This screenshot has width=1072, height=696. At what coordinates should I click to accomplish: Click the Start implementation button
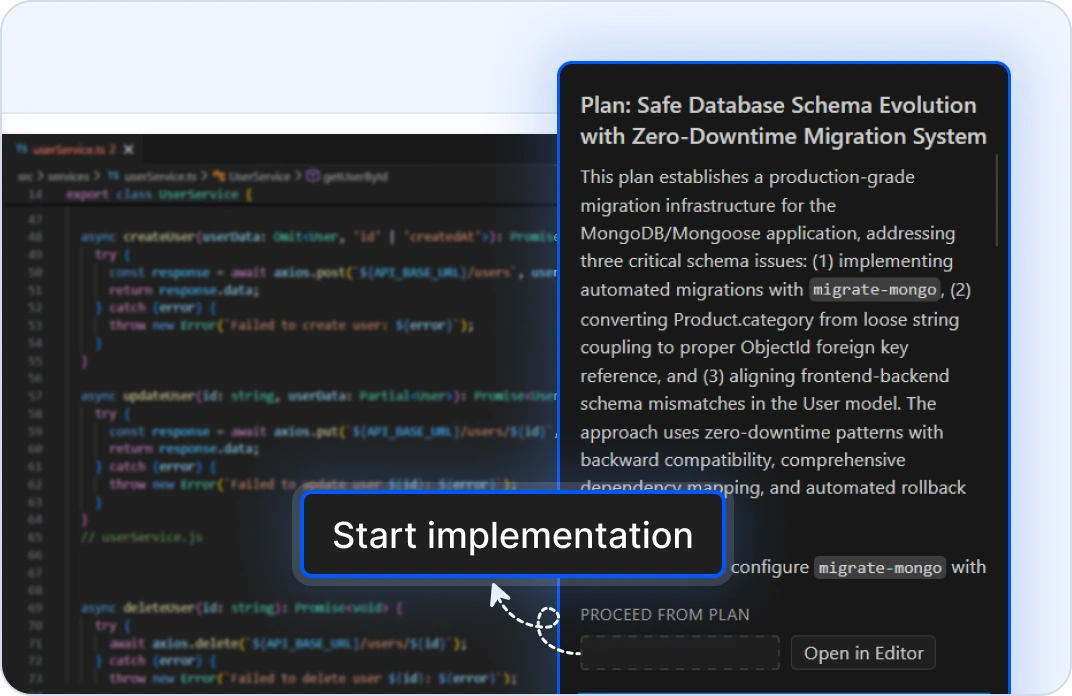[512, 535]
